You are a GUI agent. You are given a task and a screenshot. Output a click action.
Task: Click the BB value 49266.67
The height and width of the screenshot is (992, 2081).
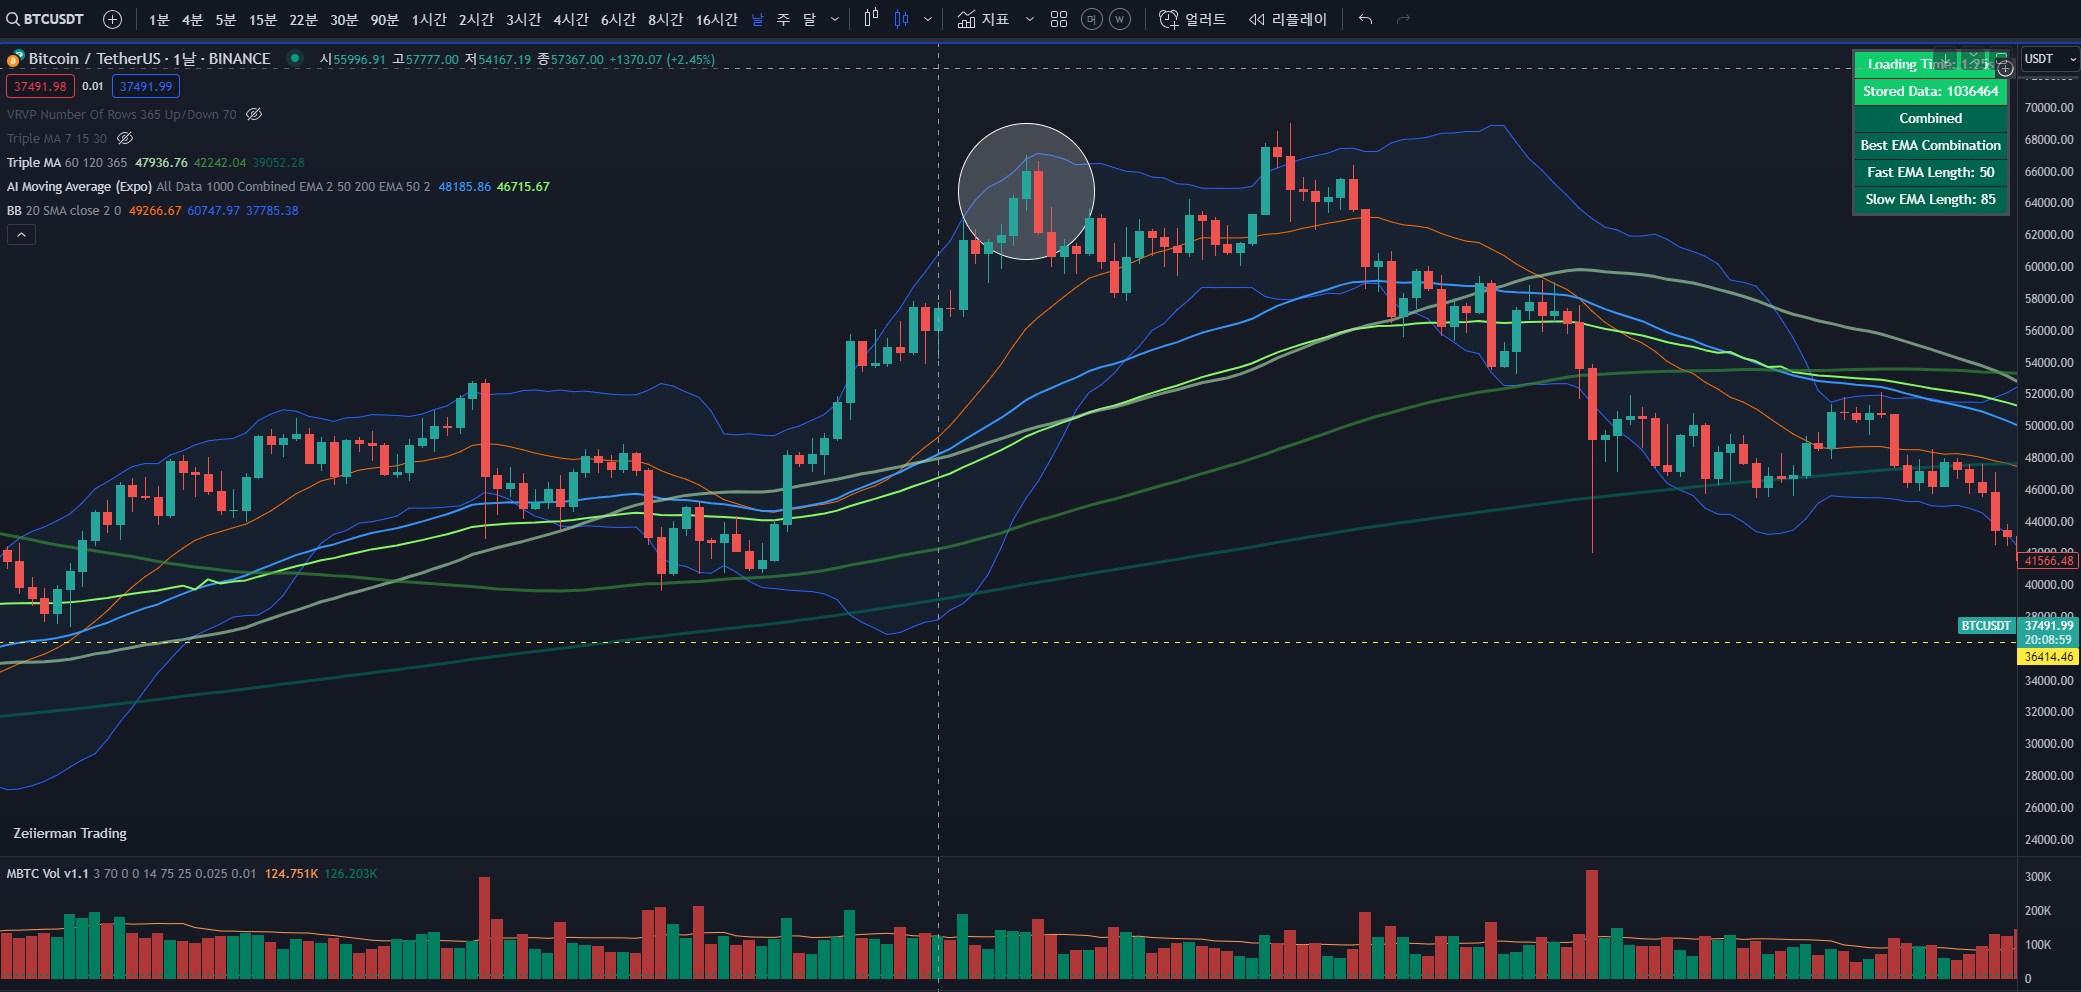tap(155, 210)
